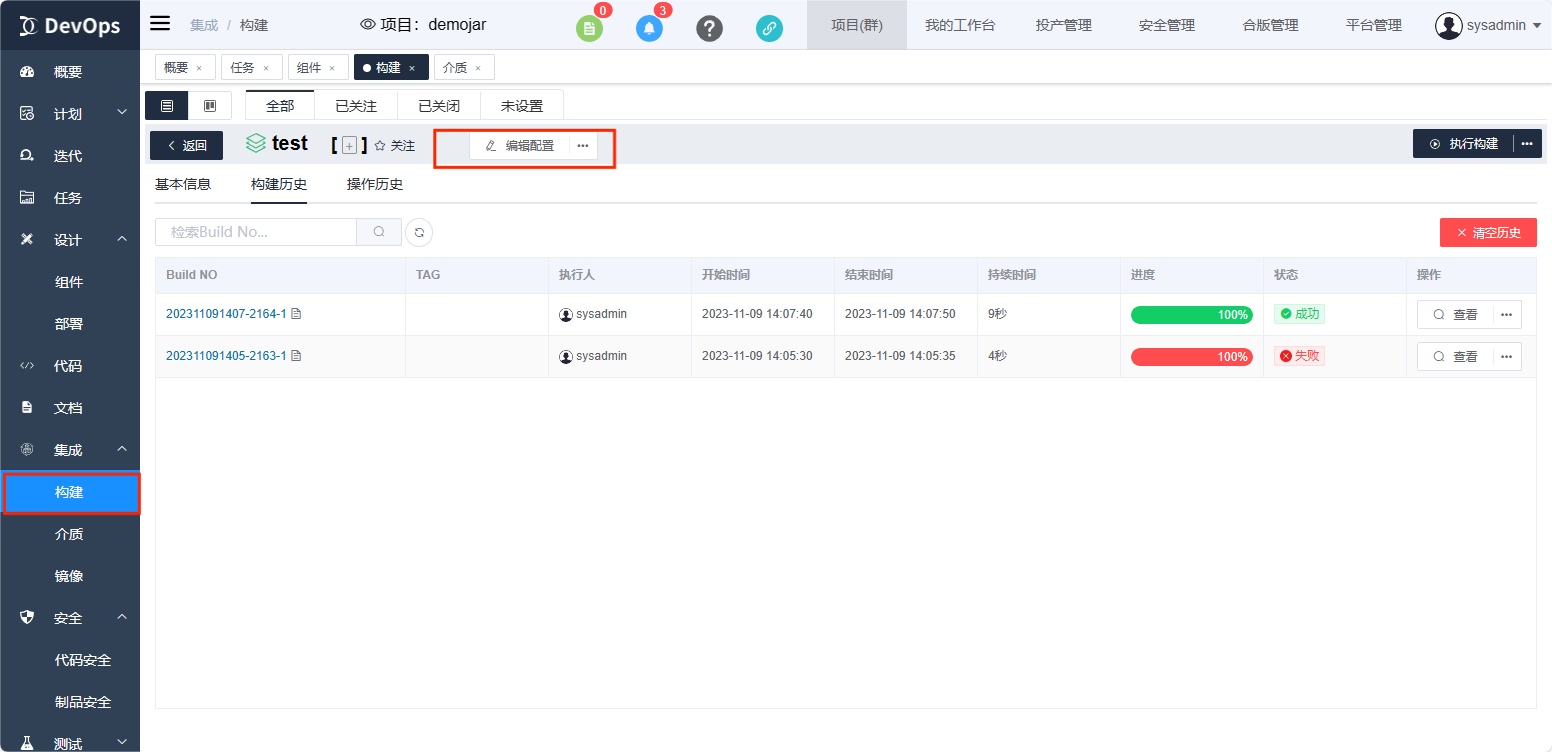Open log icon for build 202311091407-2164-1
Image resolution: width=1552 pixels, height=752 pixels.
pyautogui.click(x=296, y=314)
